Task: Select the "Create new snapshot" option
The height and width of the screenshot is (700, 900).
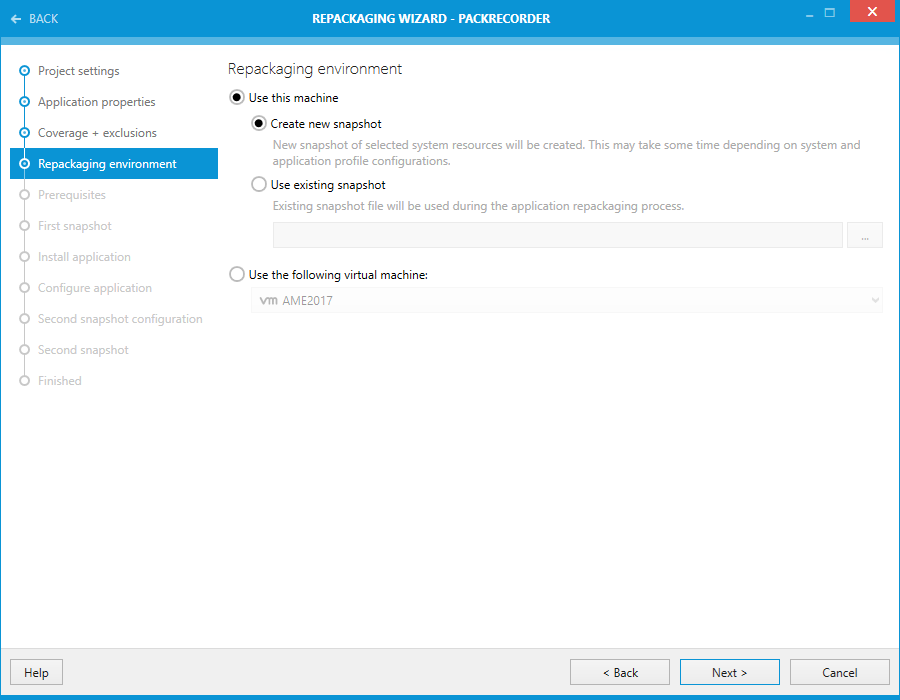Action: [258, 122]
